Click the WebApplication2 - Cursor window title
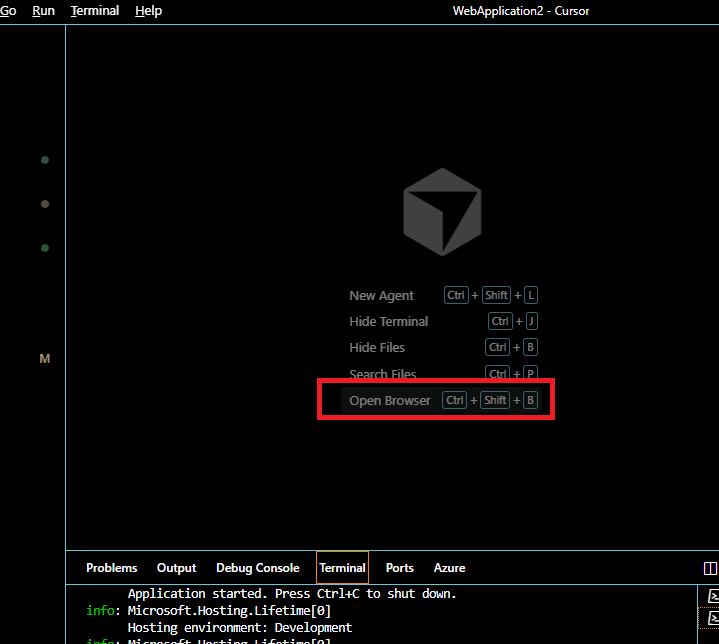The image size is (719, 644). pyautogui.click(x=521, y=11)
